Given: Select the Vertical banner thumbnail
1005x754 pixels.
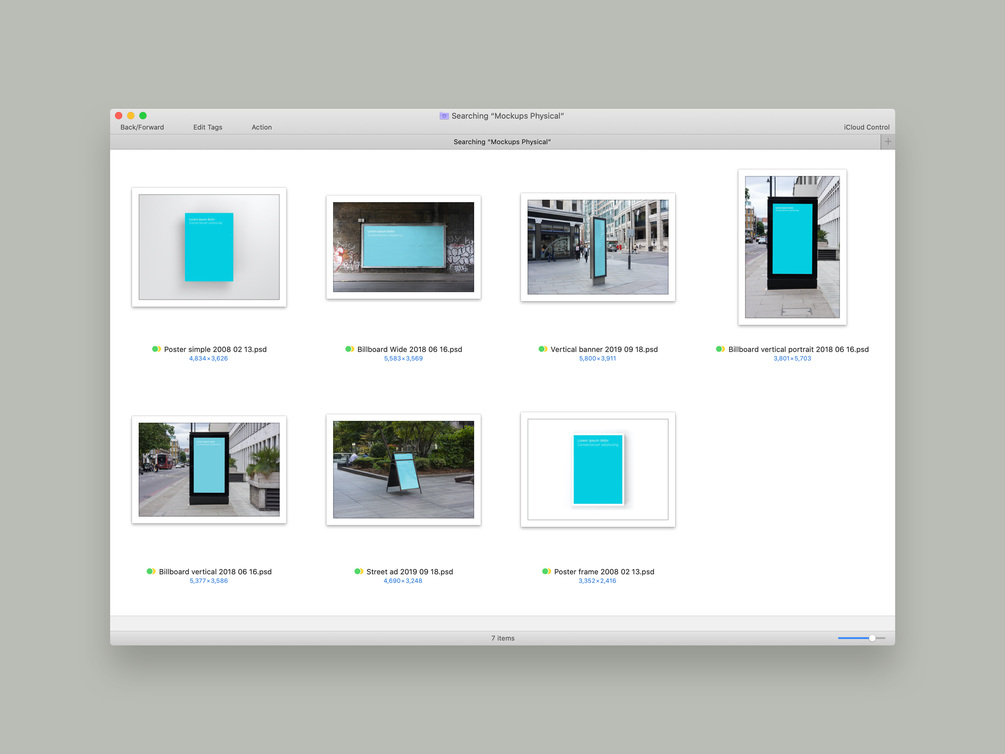Looking at the screenshot, I should point(597,247).
